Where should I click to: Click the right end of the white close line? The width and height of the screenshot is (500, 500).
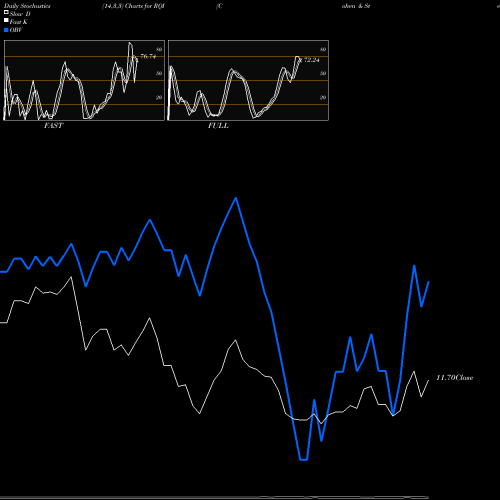coord(428,381)
